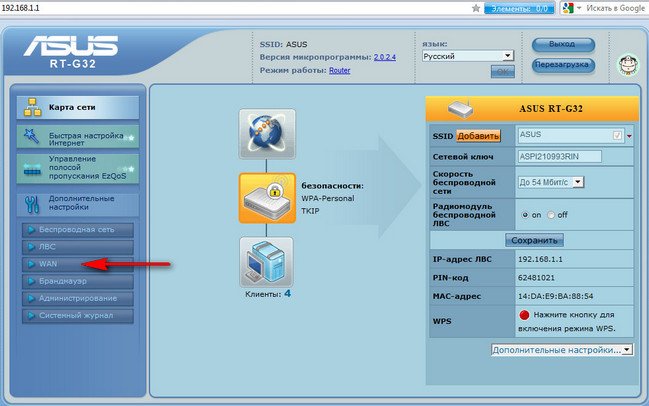
Task: Open the Clients computer icon
Action: 267,261
